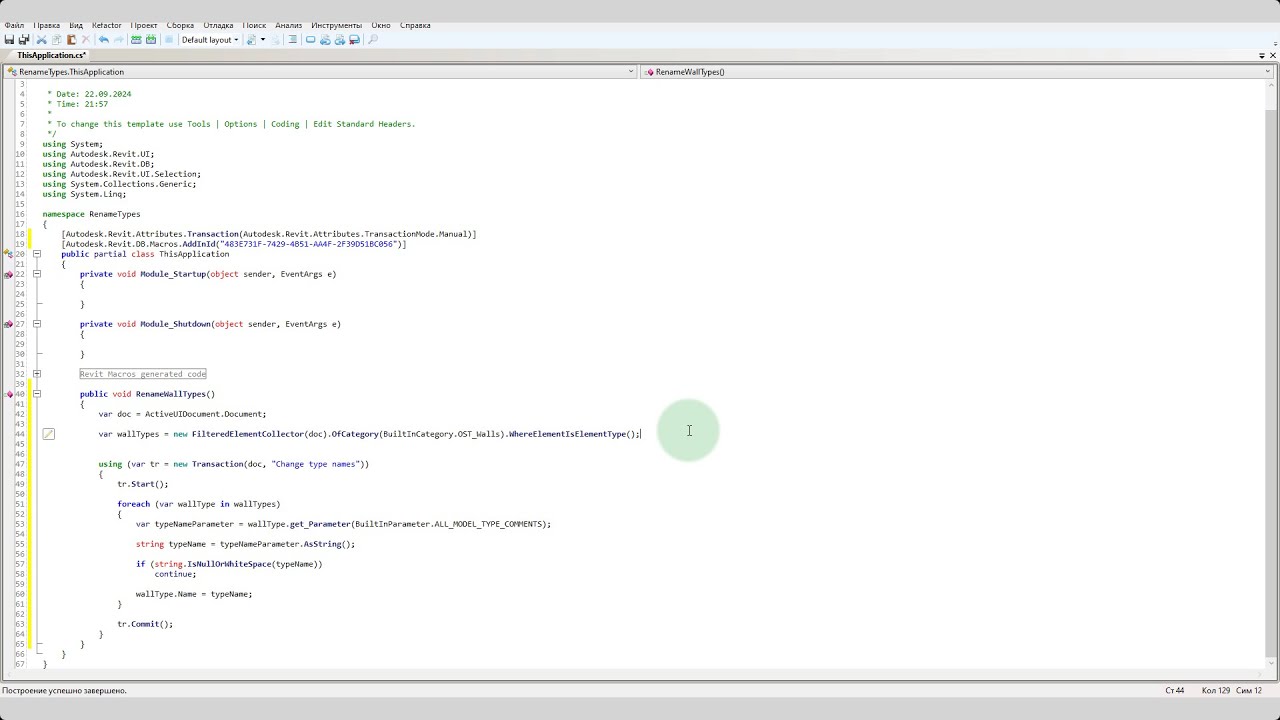Click 'tr.Commit();' on line 63

point(145,624)
